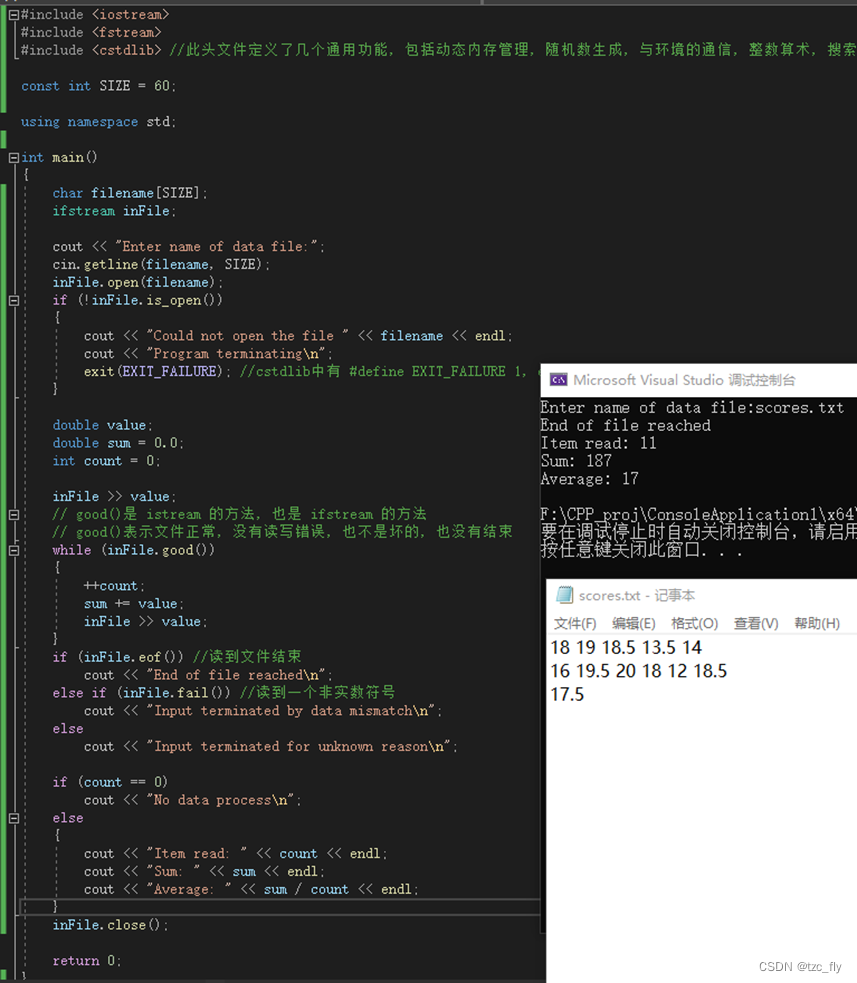857x983 pixels.
Task: Click the 'char filename[SIZE];' declaration
Action: (130, 193)
